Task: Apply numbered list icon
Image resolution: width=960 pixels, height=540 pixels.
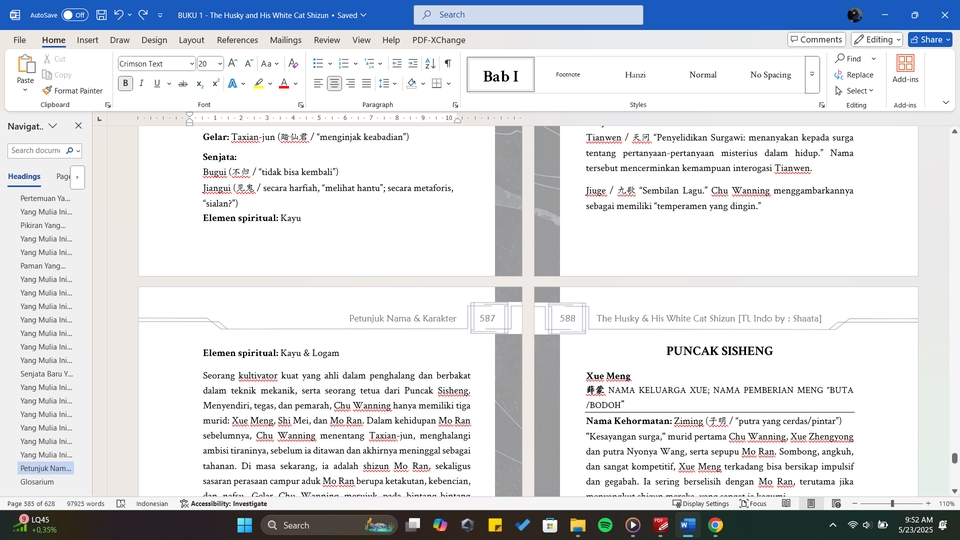Action: coord(343,63)
